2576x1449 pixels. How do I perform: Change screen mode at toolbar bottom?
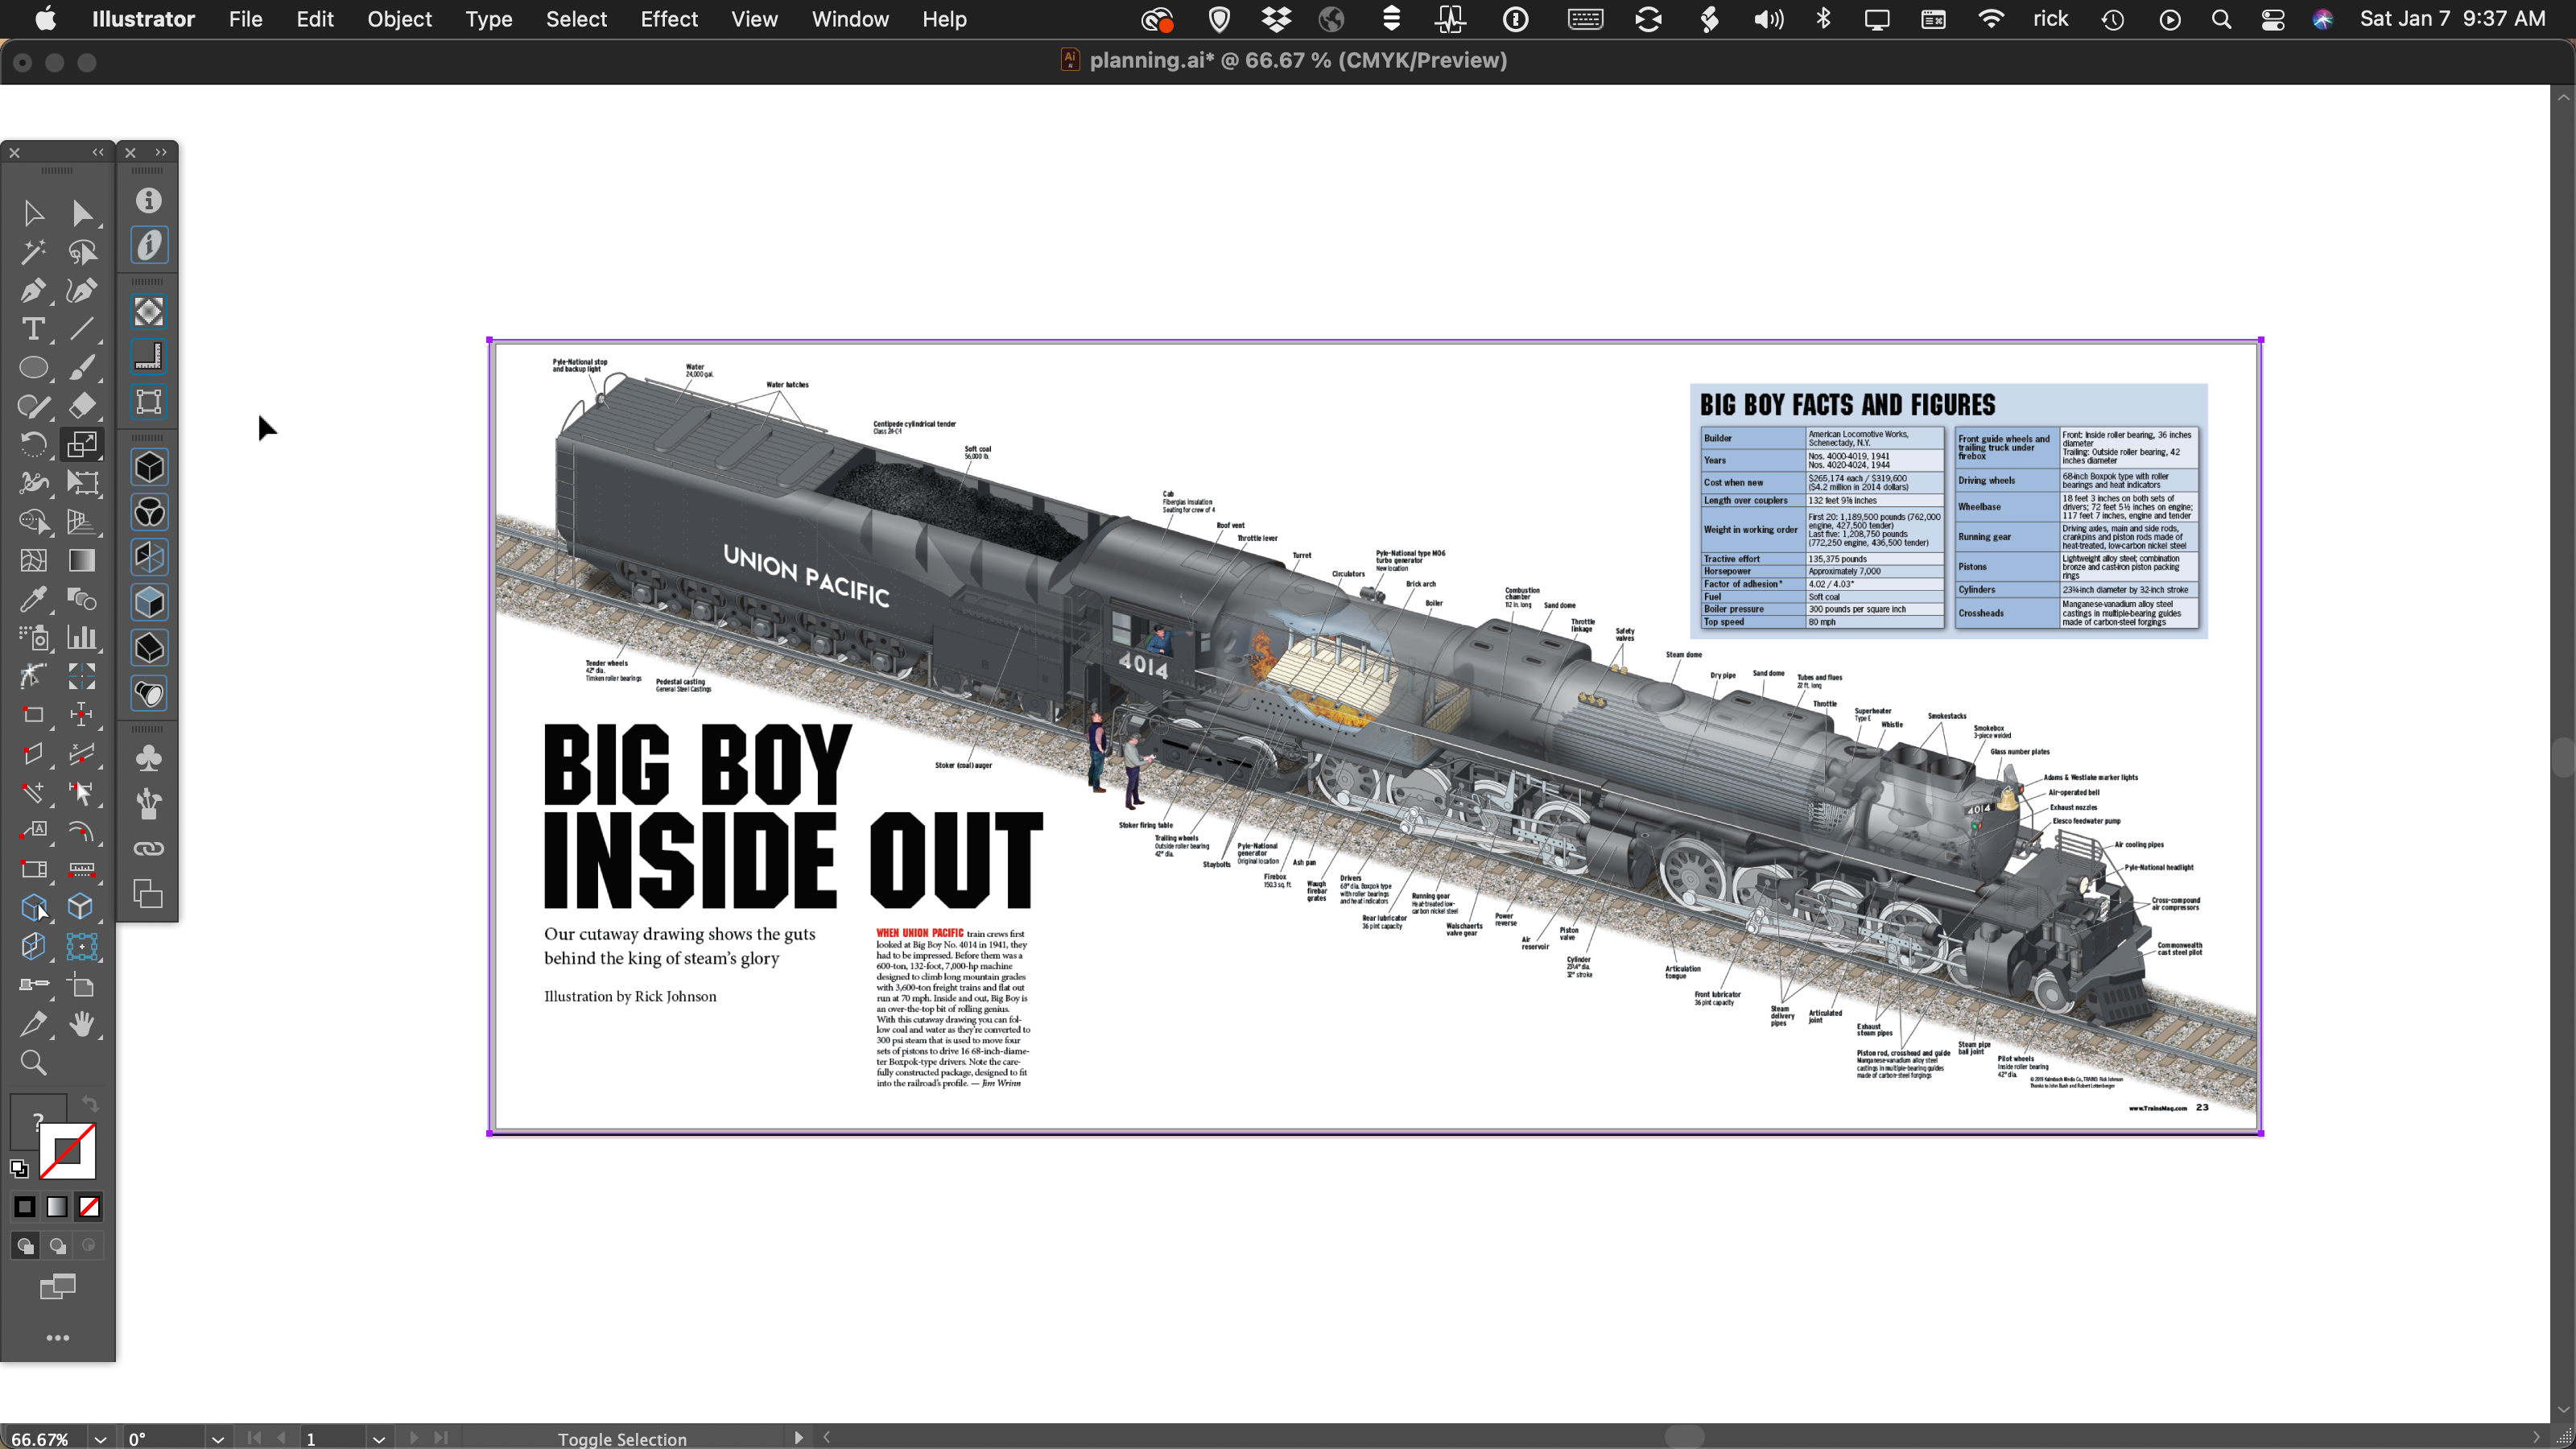pos(57,1286)
